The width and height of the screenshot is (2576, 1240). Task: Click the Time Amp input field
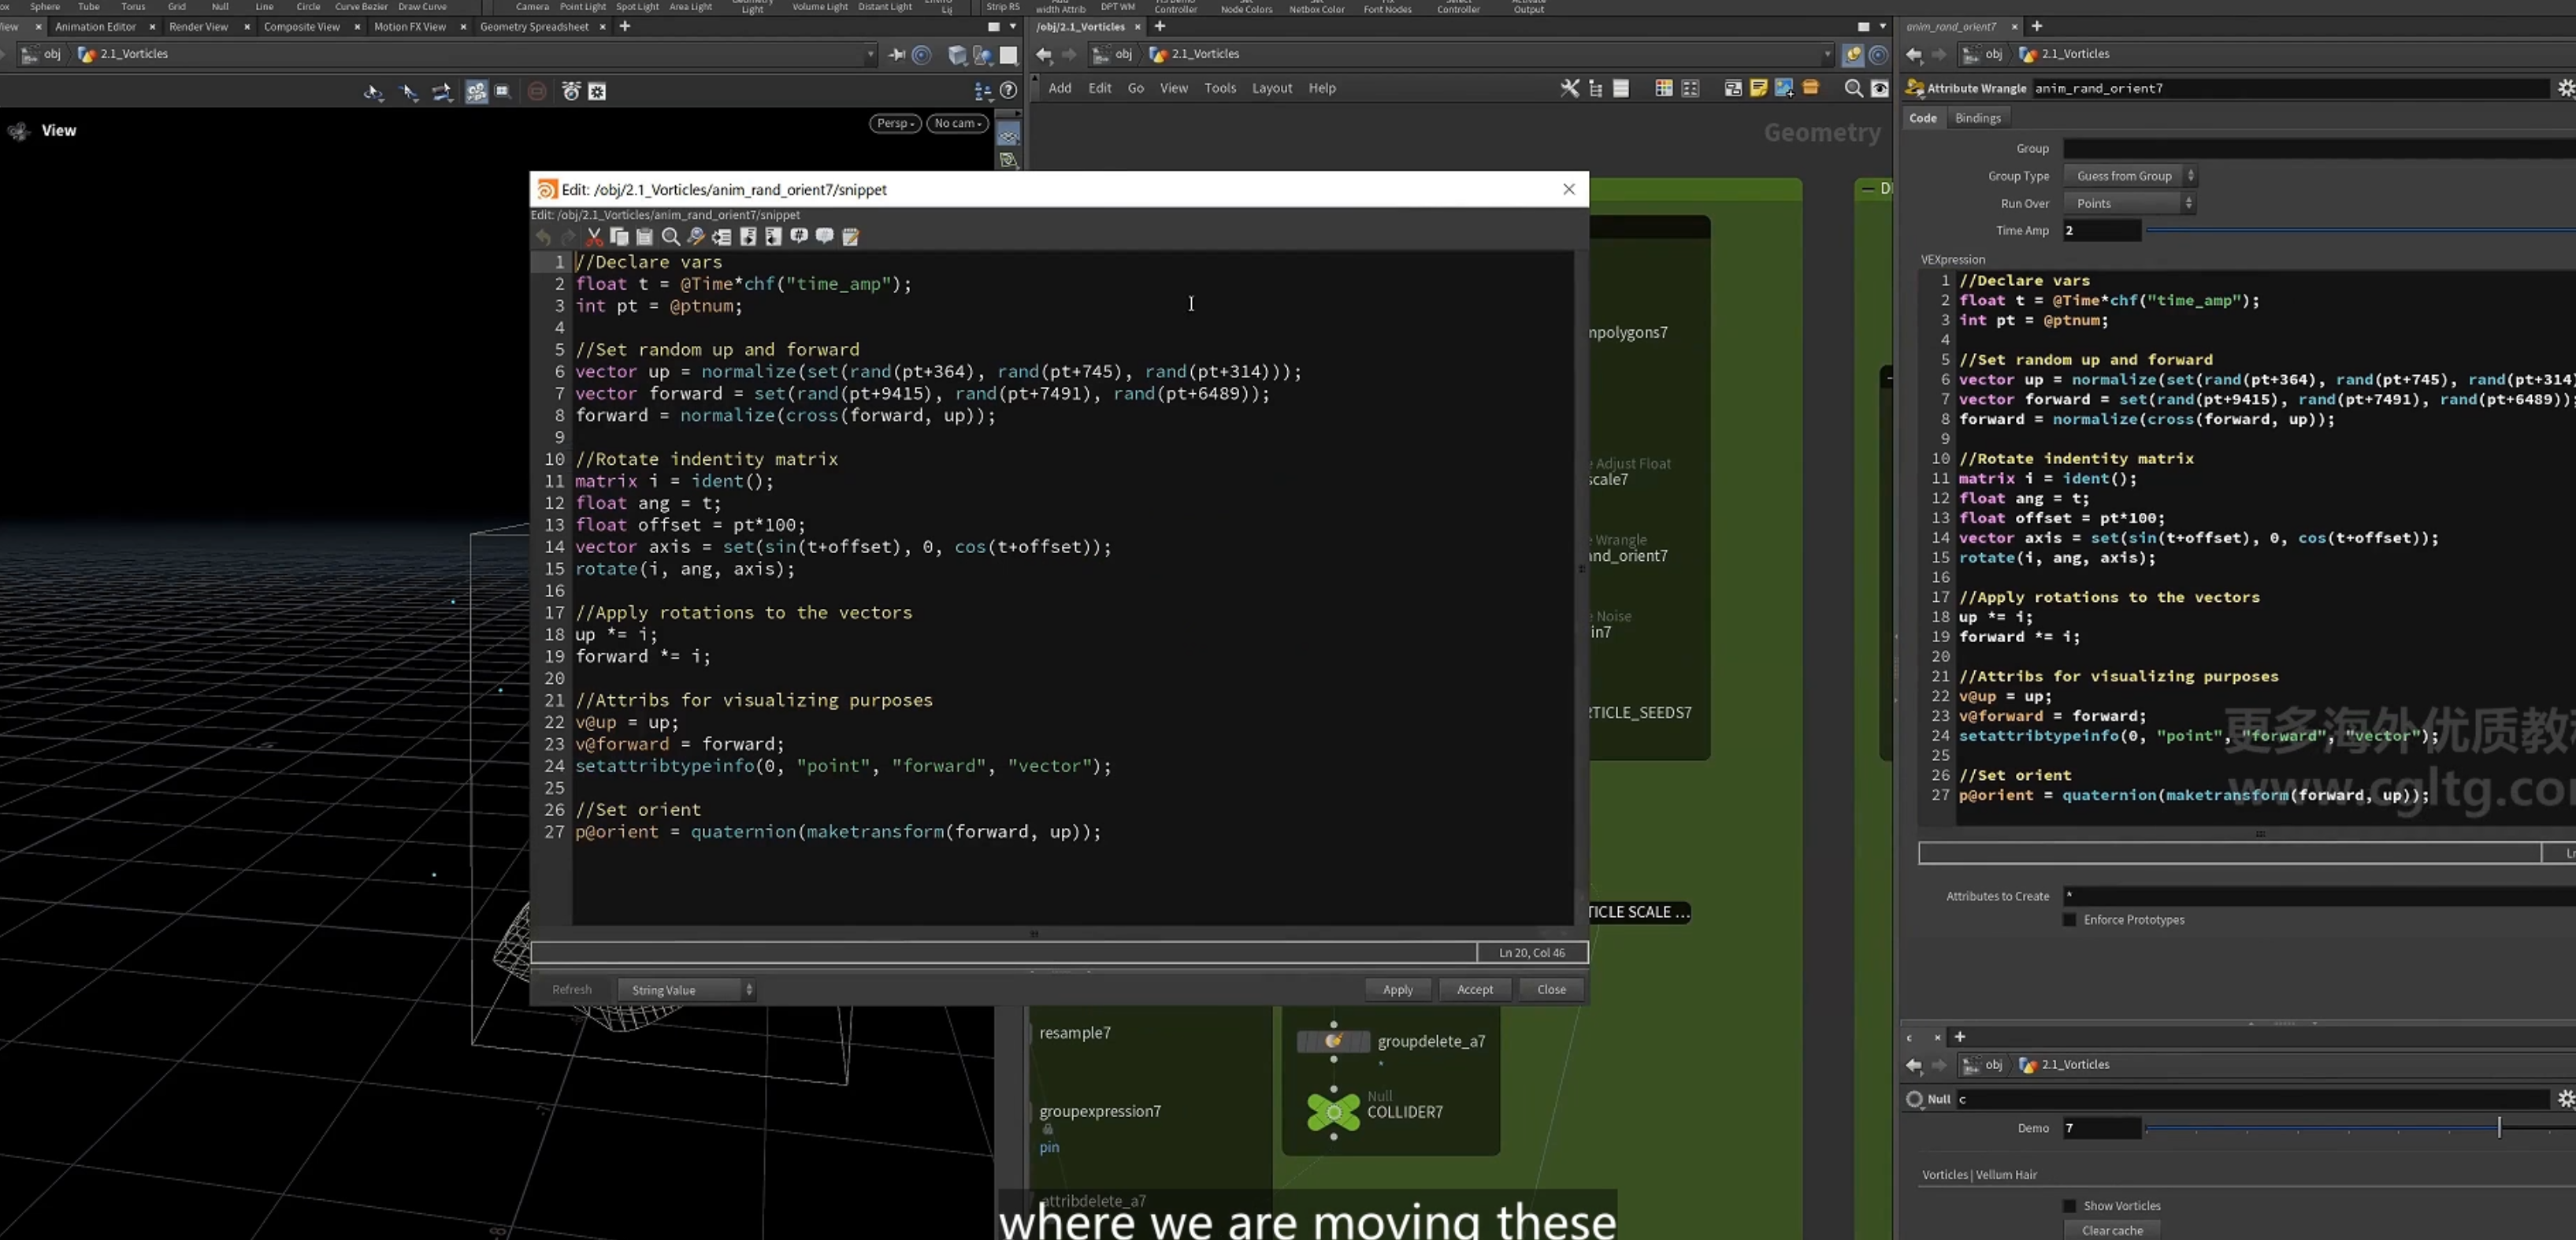(x=2102, y=230)
